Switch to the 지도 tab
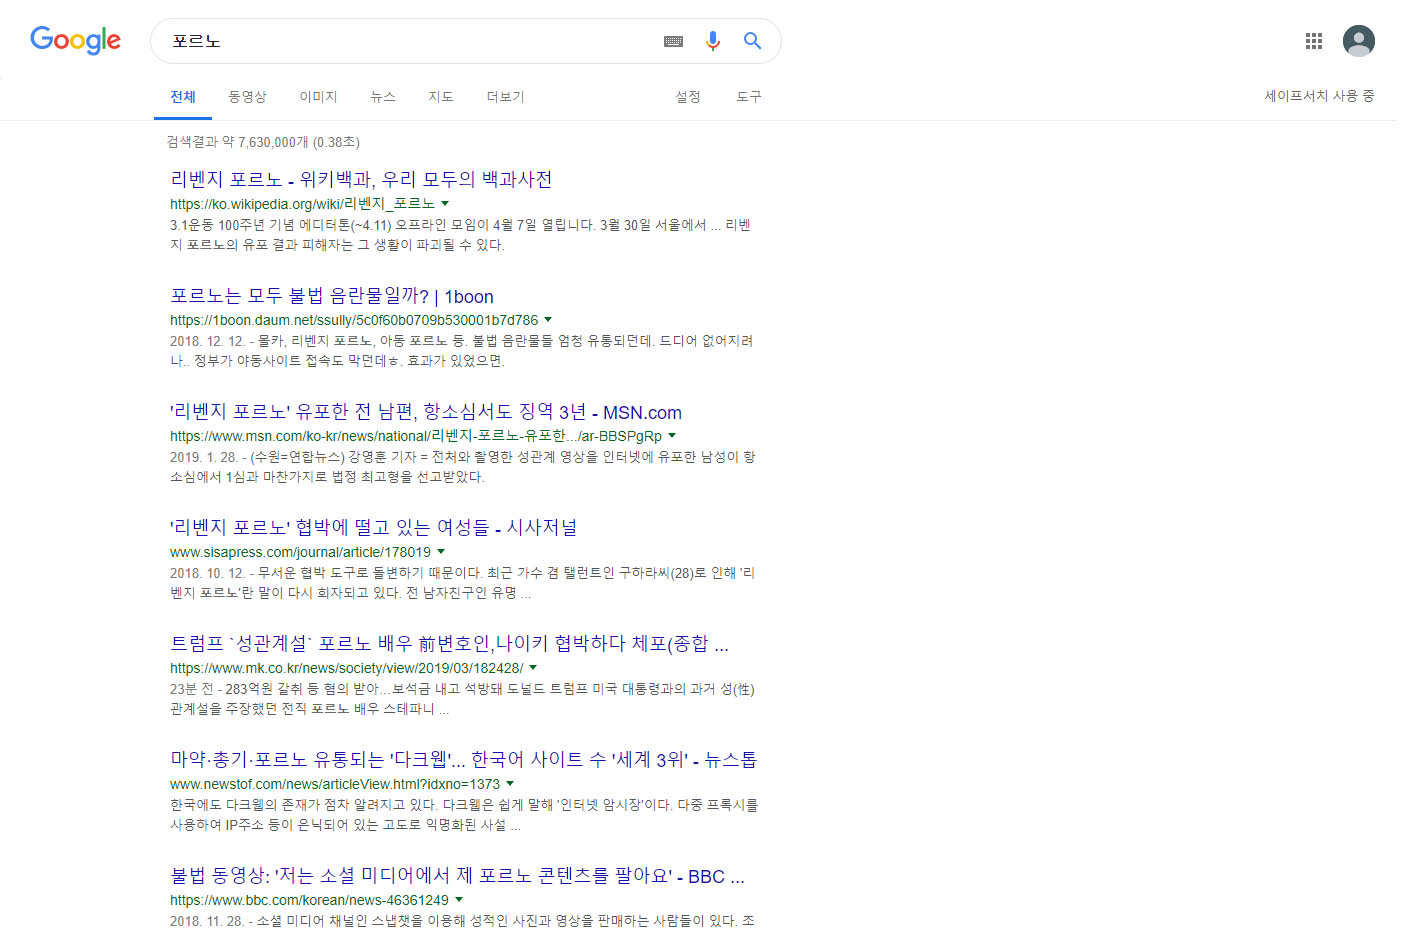Screen dimensions: 1421x936 pyautogui.click(x=441, y=97)
